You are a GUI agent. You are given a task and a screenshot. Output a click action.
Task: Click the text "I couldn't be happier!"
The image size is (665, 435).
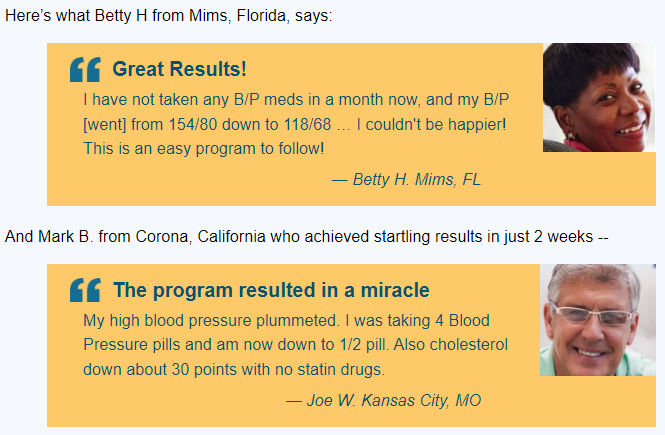point(431,125)
